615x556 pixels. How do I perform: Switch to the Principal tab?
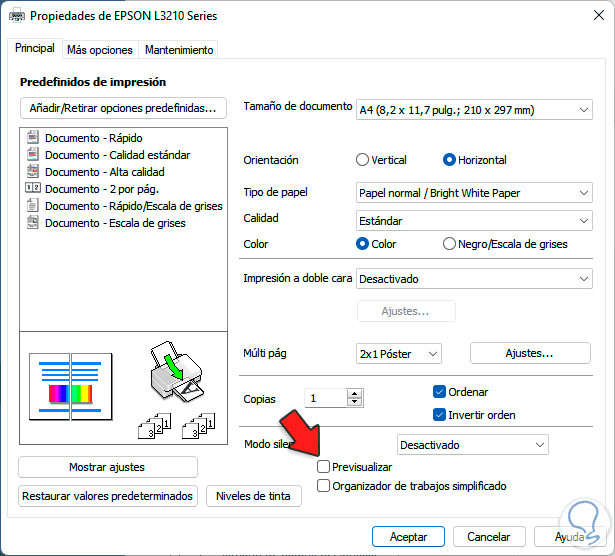[x=35, y=48]
